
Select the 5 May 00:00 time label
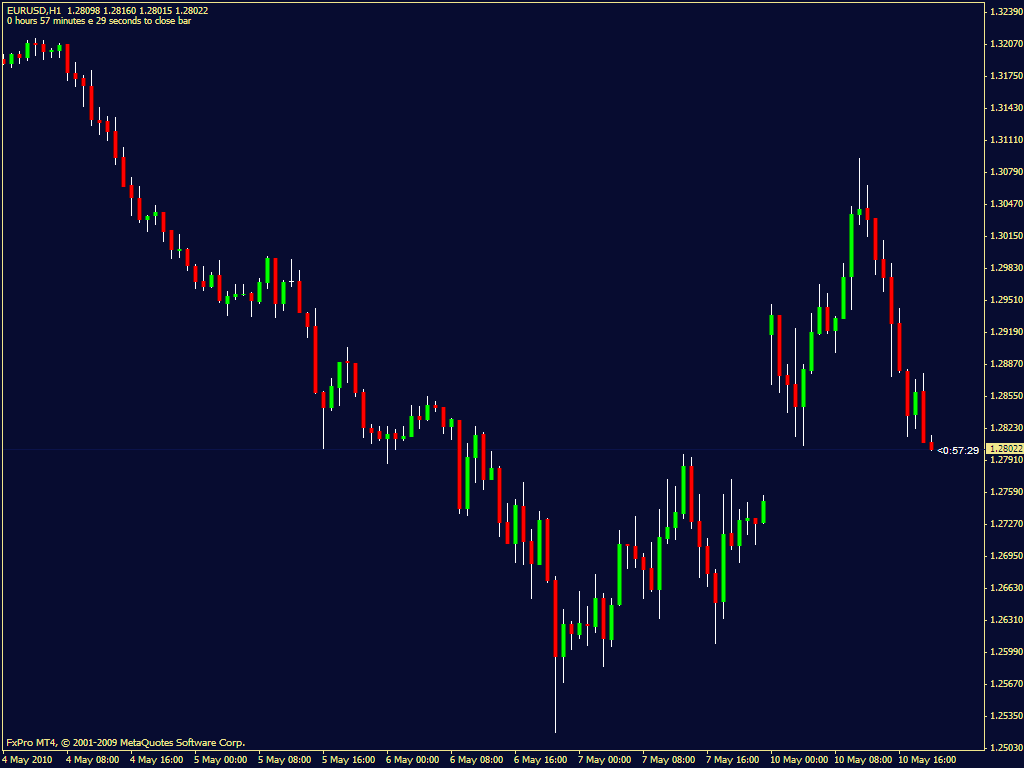(x=221, y=759)
